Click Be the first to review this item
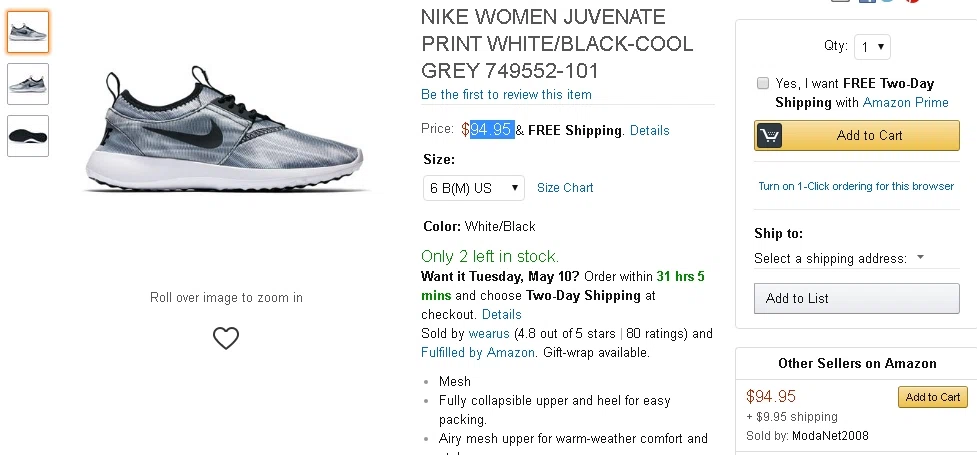 (506, 95)
